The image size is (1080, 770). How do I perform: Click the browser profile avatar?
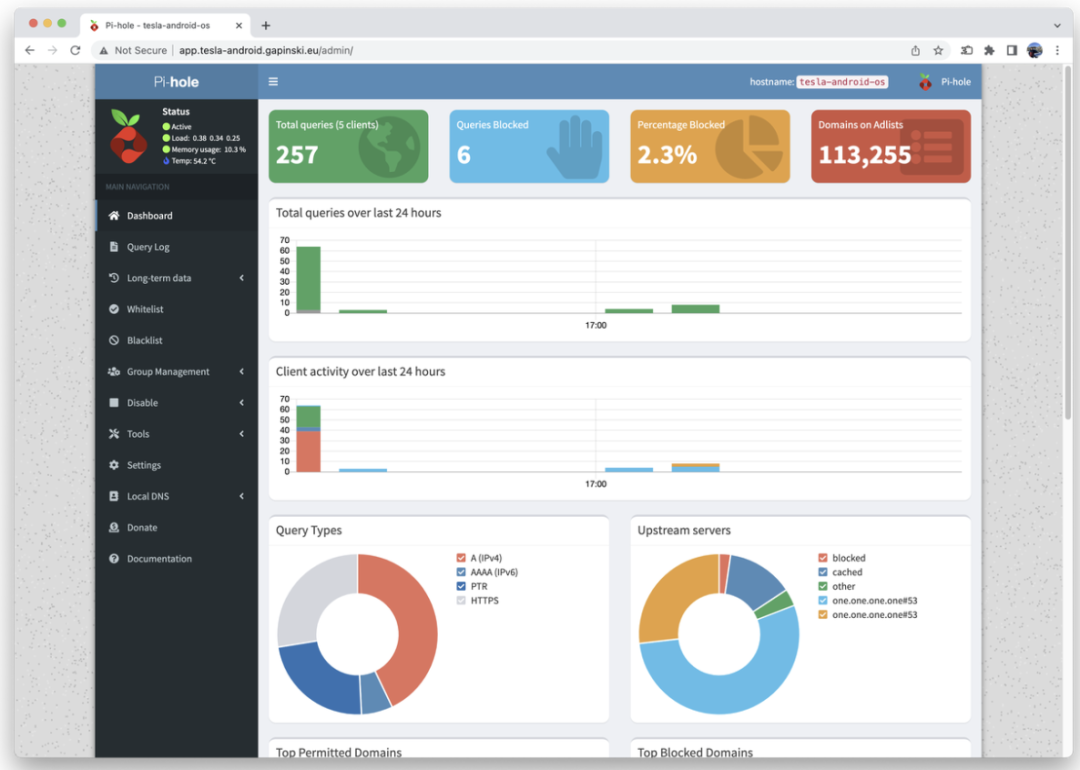pos(1035,50)
